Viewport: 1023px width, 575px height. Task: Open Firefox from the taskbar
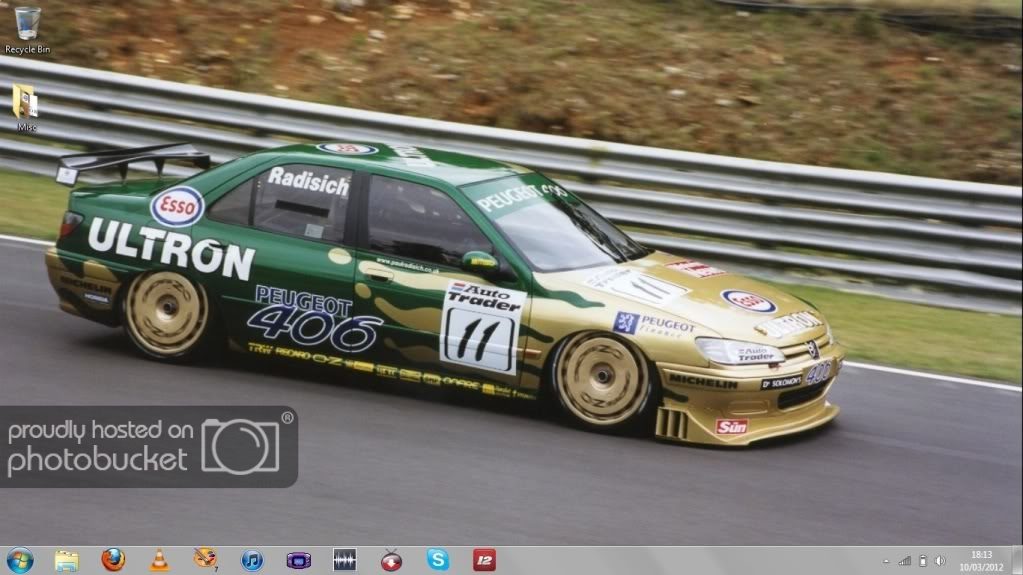113,560
